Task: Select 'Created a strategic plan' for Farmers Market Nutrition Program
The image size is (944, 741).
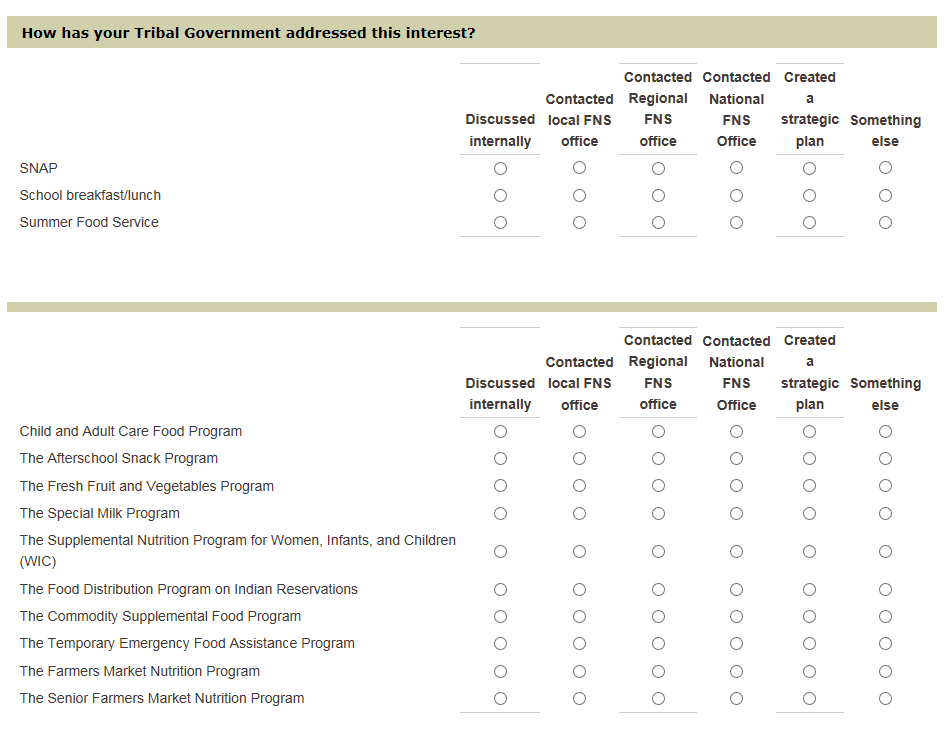Action: (809, 671)
